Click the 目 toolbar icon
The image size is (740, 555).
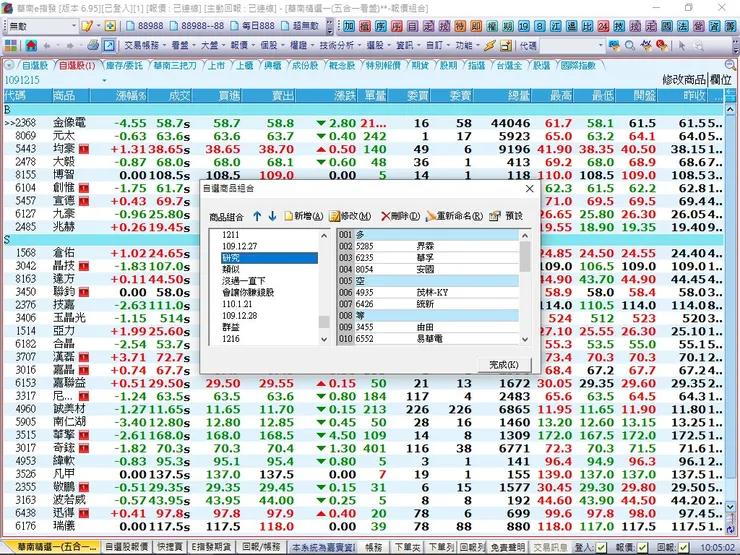412,26
